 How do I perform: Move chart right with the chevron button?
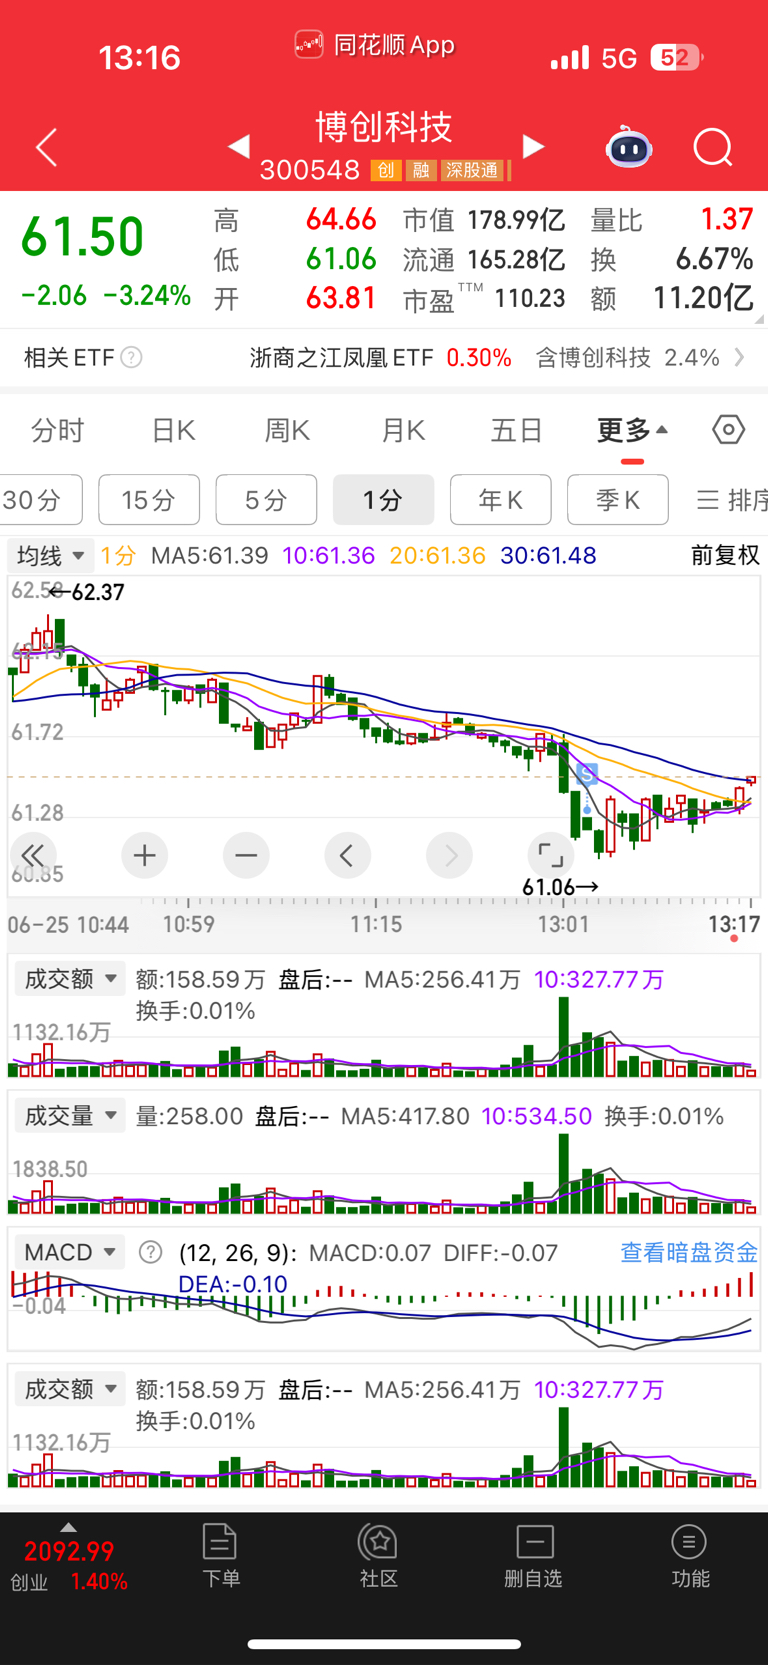pyautogui.click(x=450, y=856)
